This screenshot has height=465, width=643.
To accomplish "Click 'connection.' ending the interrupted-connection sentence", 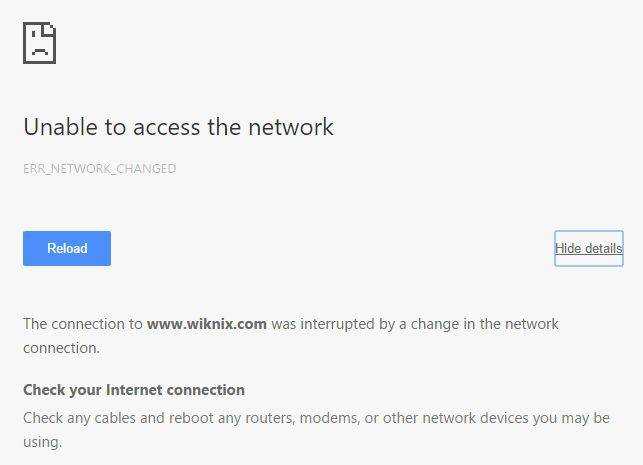I will [62, 348].
